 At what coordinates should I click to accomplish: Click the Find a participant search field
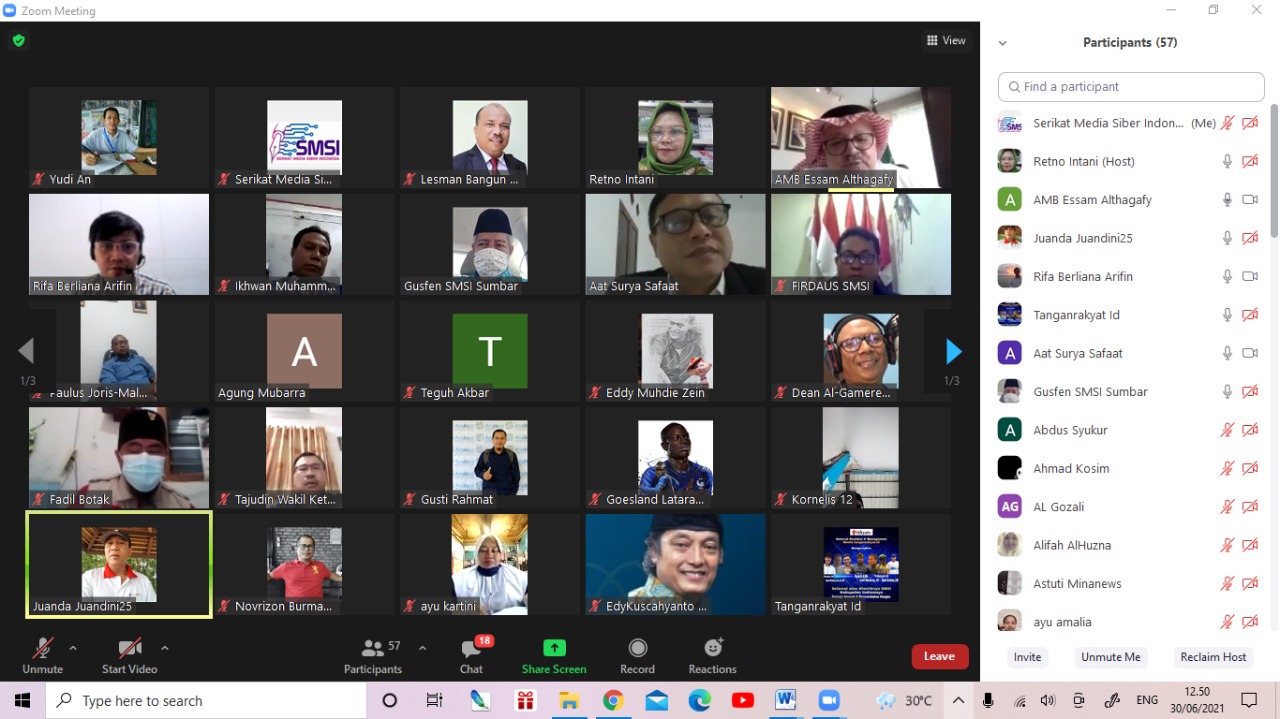pos(1131,87)
